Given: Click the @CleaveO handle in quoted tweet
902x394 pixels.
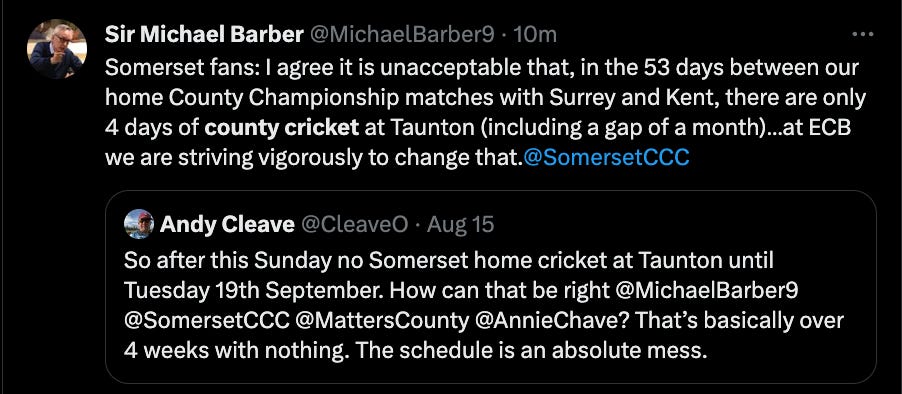Looking at the screenshot, I should tap(354, 224).
